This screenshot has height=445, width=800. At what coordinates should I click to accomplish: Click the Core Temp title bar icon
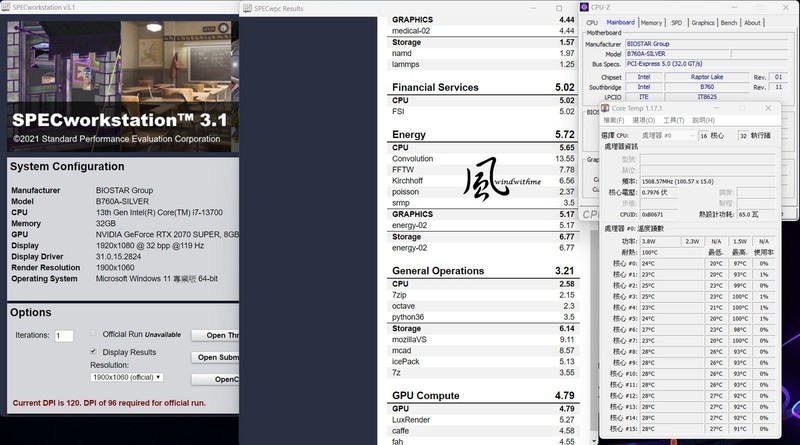pos(605,108)
